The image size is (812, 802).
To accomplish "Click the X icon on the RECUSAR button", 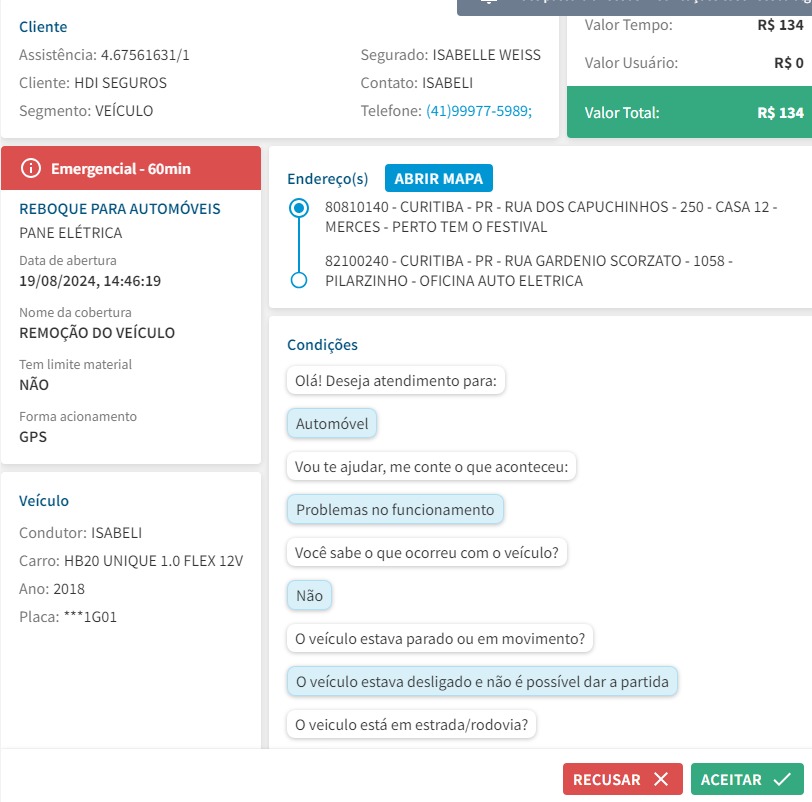I will pos(661,779).
